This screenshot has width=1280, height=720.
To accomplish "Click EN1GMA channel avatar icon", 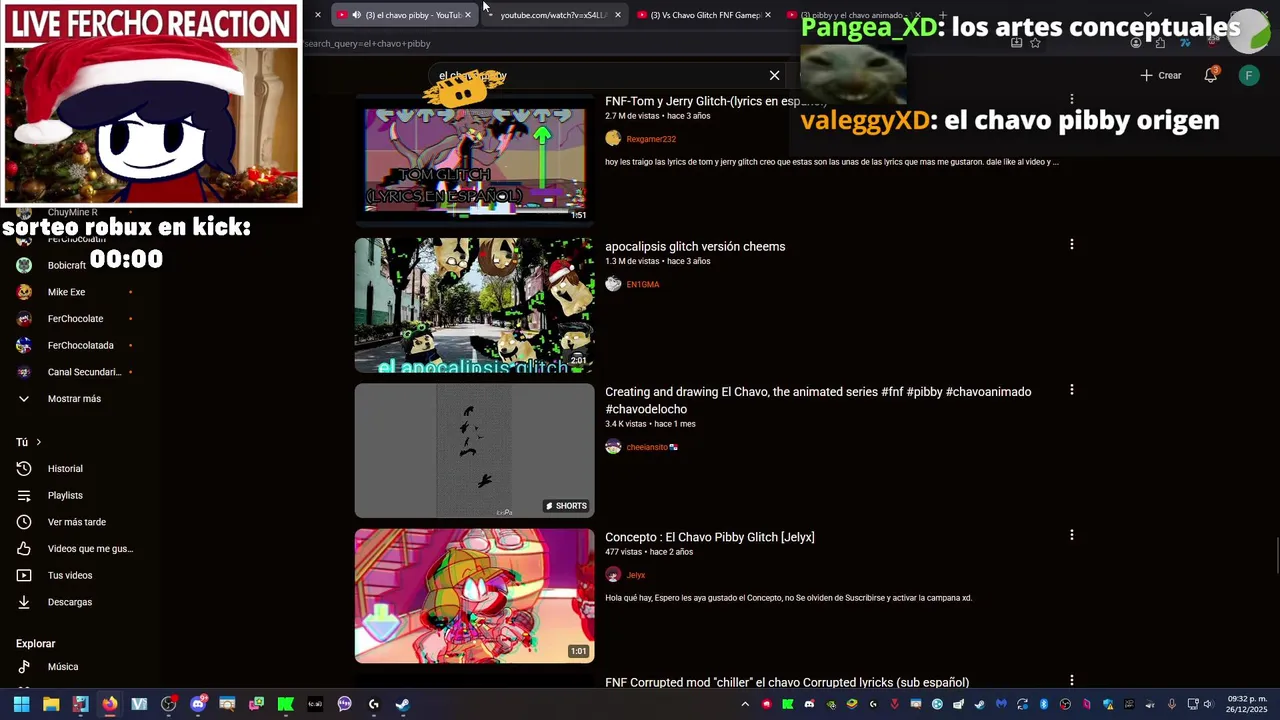I will coord(613,284).
